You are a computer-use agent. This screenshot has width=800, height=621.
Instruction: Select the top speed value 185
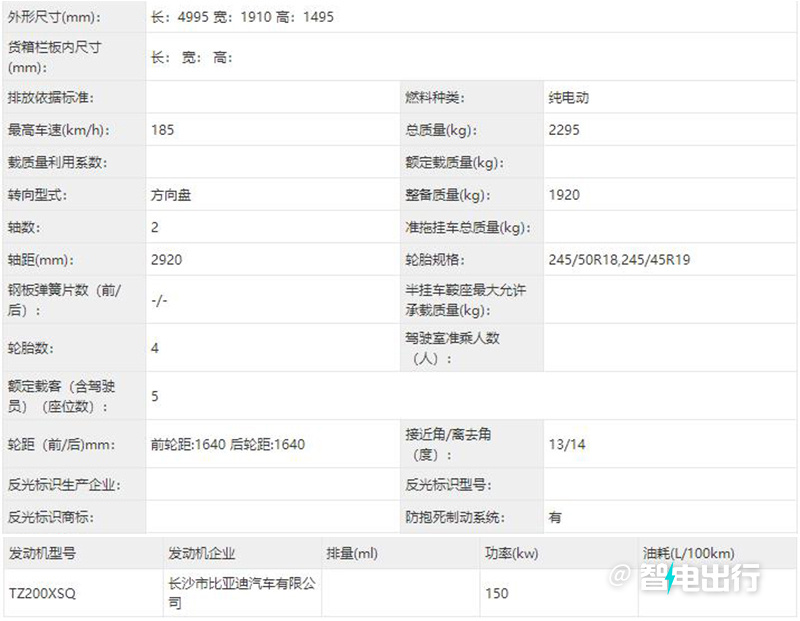point(162,130)
